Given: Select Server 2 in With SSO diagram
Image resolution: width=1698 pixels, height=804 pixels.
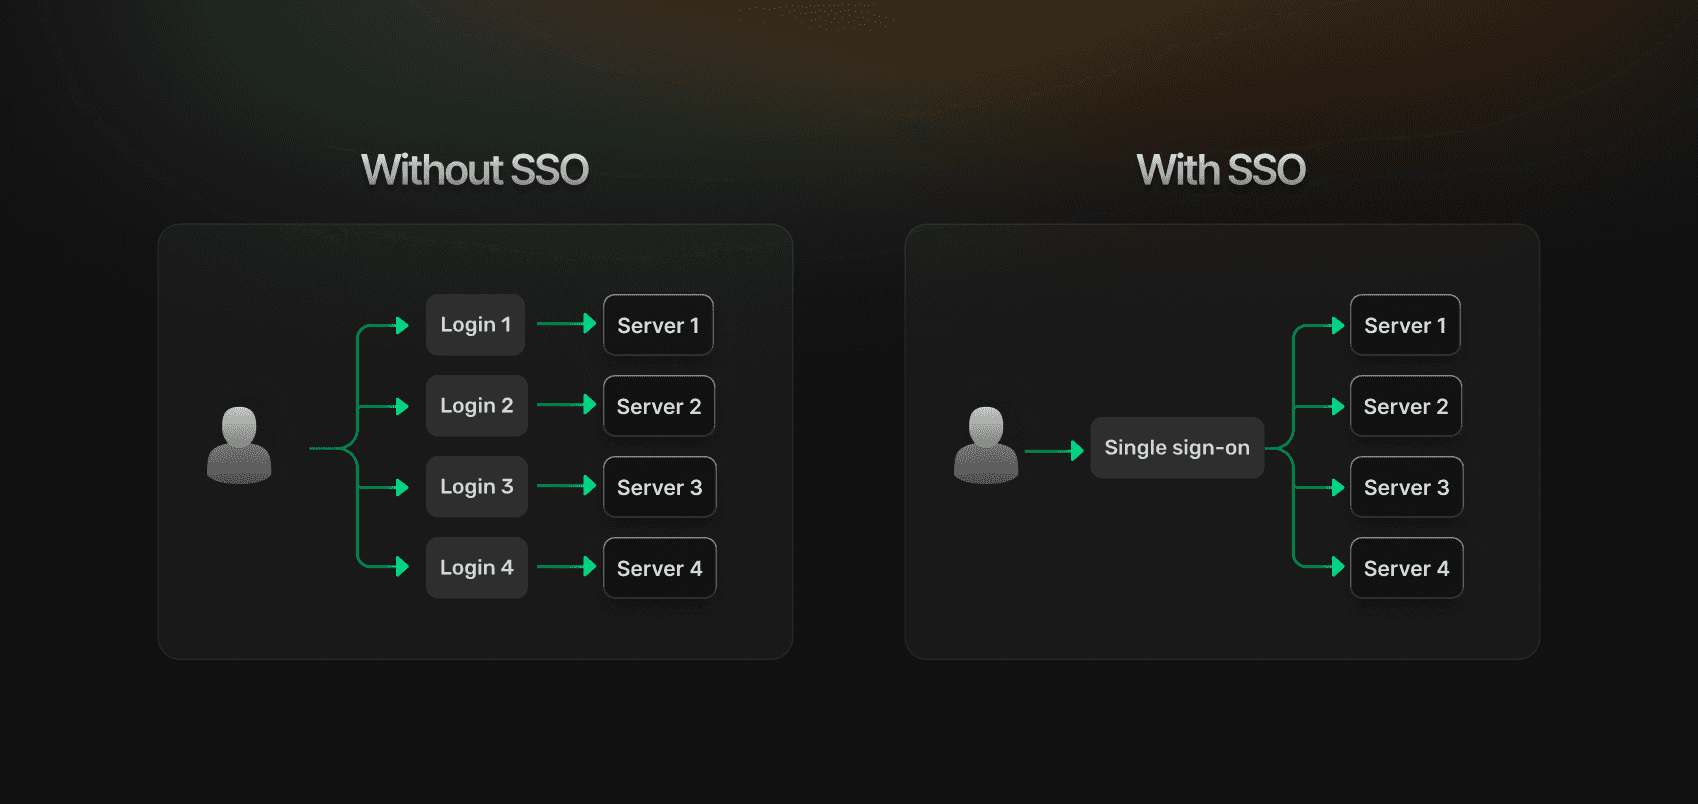Looking at the screenshot, I should [x=1406, y=406].
